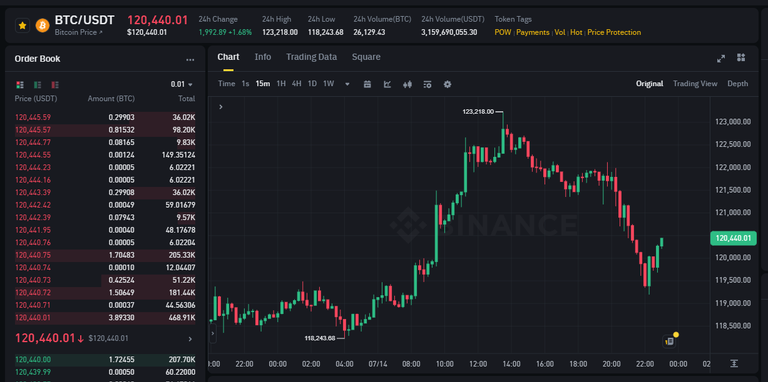This screenshot has width=768, height=382.
Task: Click the chart display options list icon
Action: coord(427,84)
